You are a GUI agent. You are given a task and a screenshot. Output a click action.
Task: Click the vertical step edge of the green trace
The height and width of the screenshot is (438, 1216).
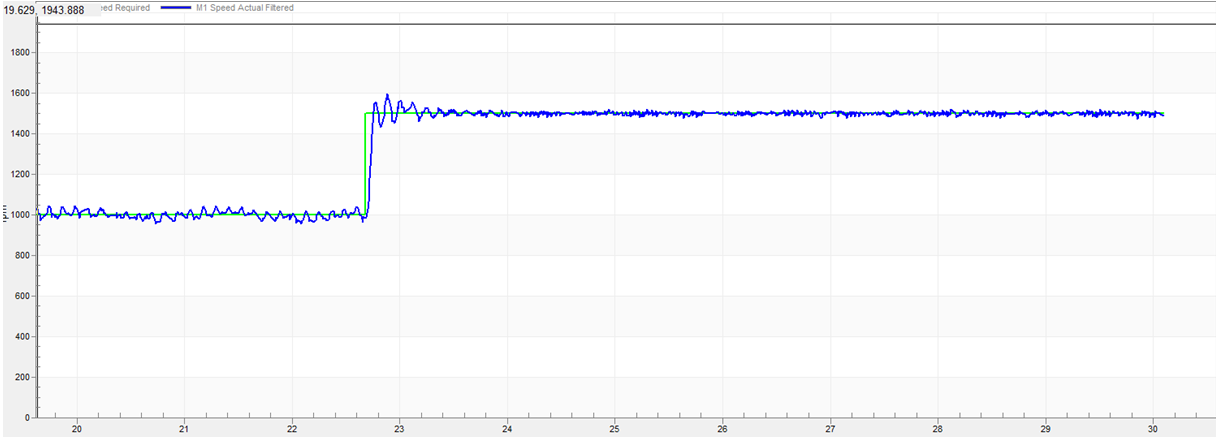coord(365,165)
